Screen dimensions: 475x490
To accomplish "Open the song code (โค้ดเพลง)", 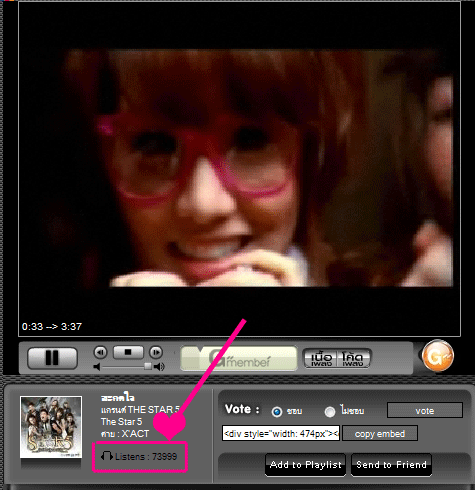I will pos(353,359).
